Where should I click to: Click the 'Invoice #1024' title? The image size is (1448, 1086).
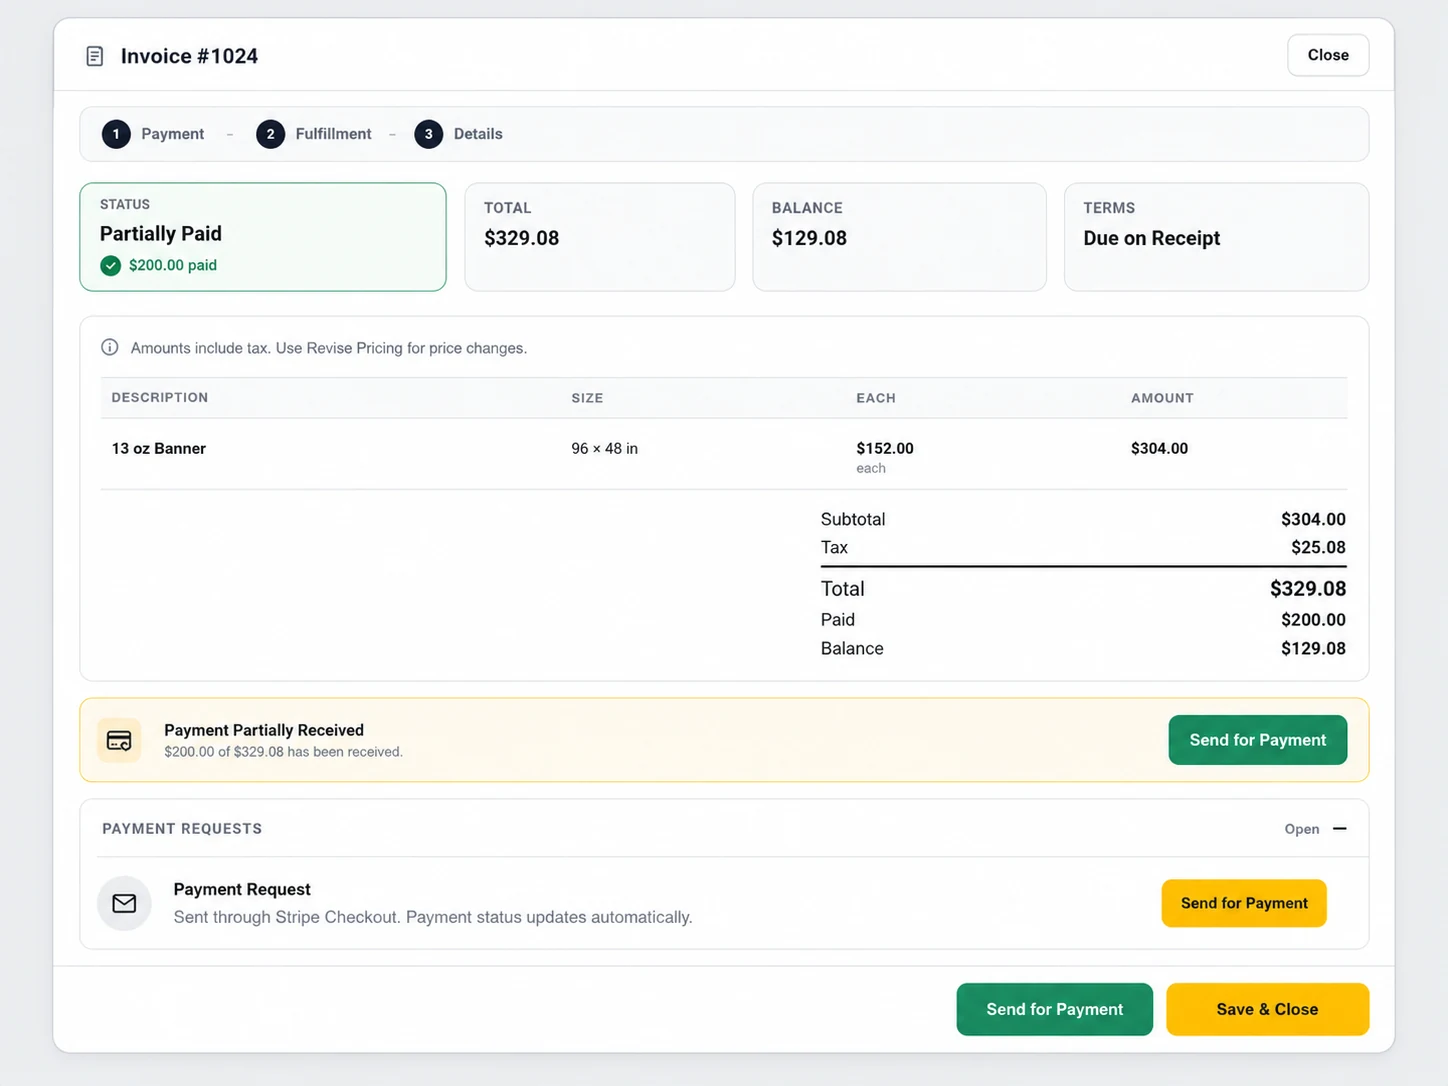(189, 56)
